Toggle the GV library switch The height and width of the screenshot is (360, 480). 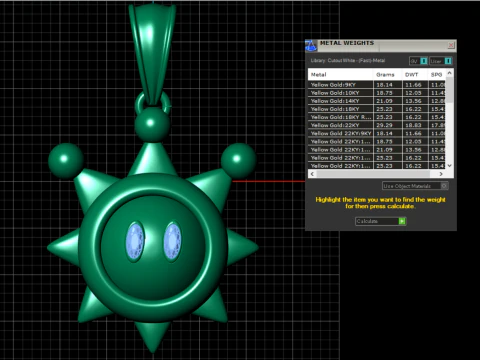[x=418, y=61]
